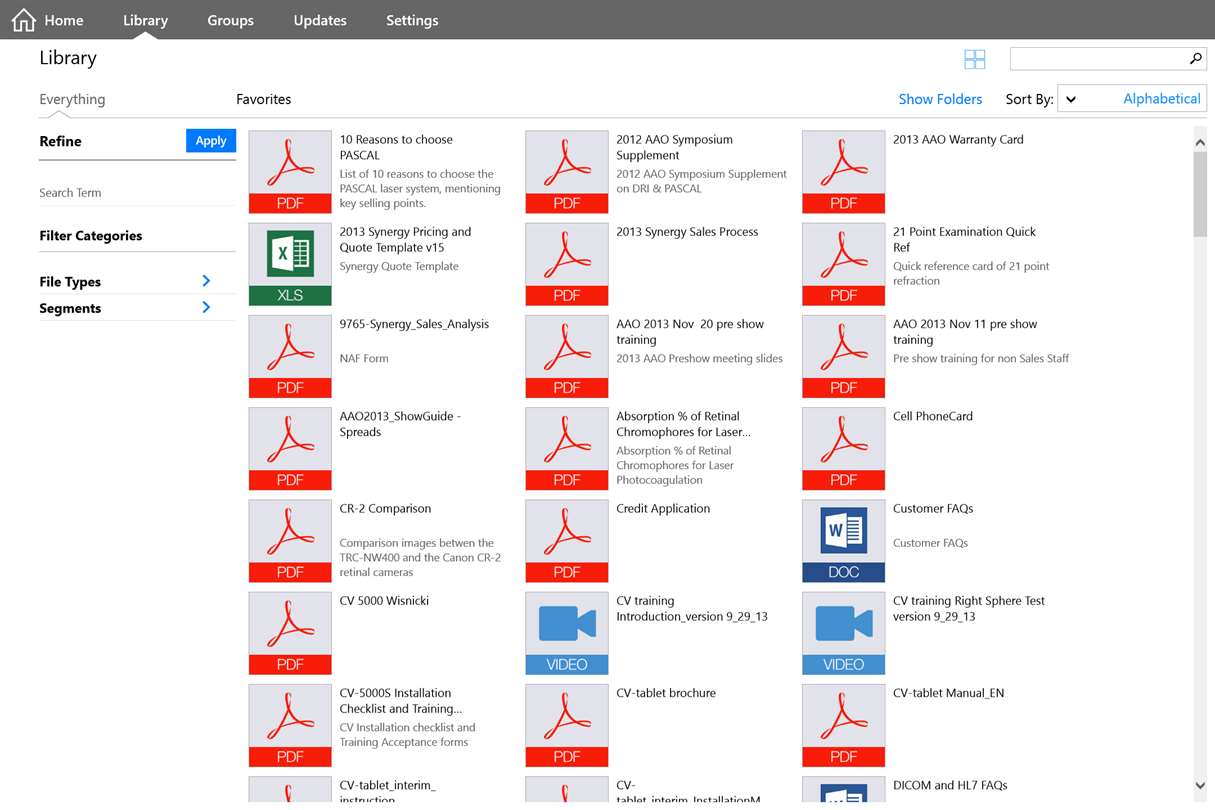
Task: Open PDF icon for 2013 Synergy Sales Process
Action: pos(567,264)
